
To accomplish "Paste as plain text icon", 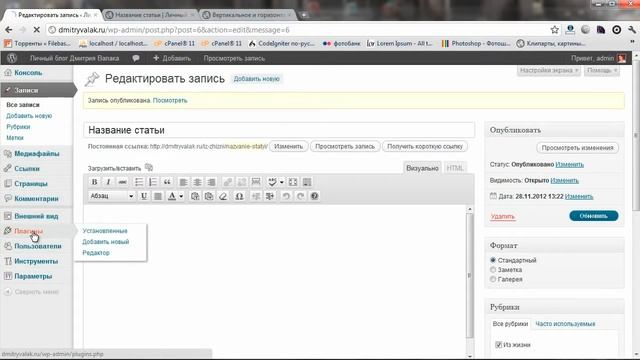I will coord(195,196).
